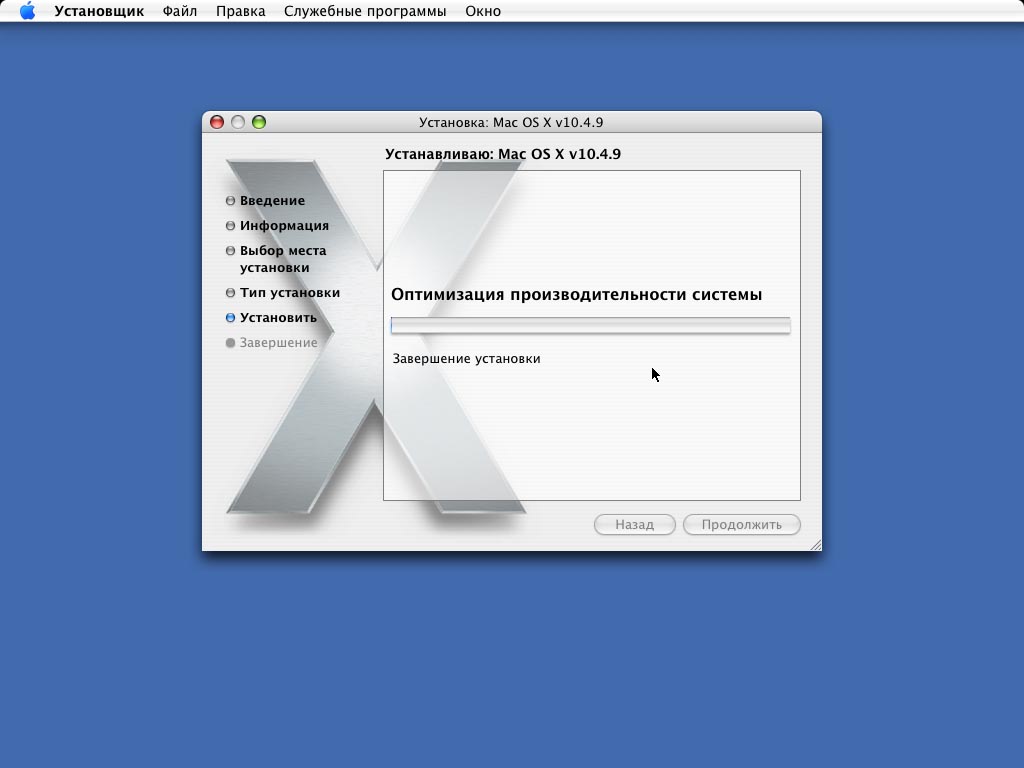This screenshot has height=768, width=1024.
Task: Click the Выбор места установки label
Action: point(283,259)
